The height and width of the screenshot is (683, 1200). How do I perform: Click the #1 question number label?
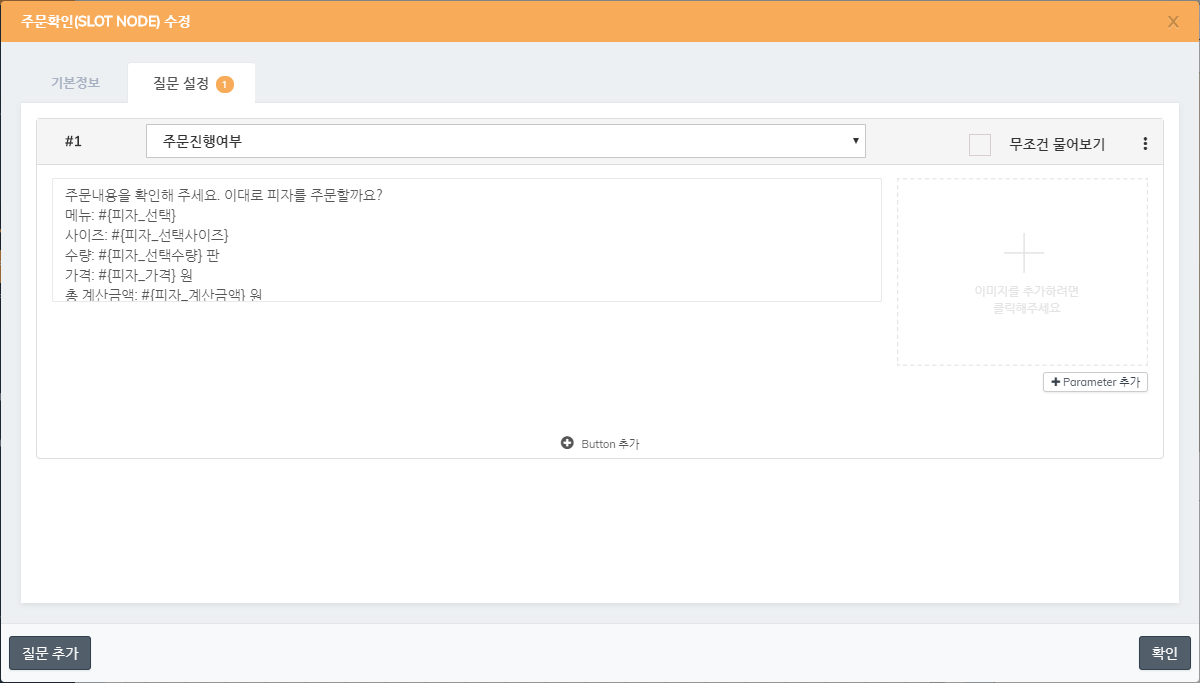pyautogui.click(x=73, y=142)
